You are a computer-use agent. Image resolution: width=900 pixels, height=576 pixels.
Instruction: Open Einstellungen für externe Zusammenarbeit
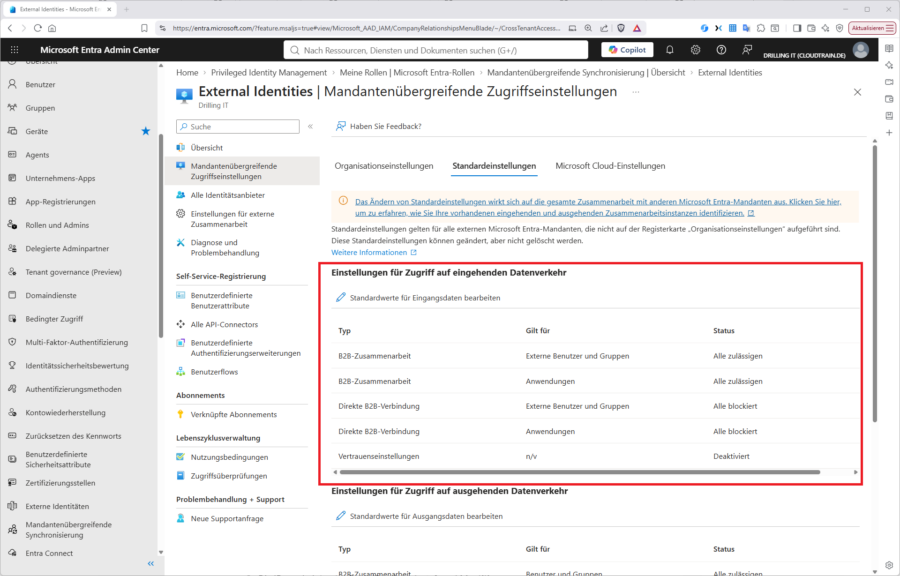232,219
